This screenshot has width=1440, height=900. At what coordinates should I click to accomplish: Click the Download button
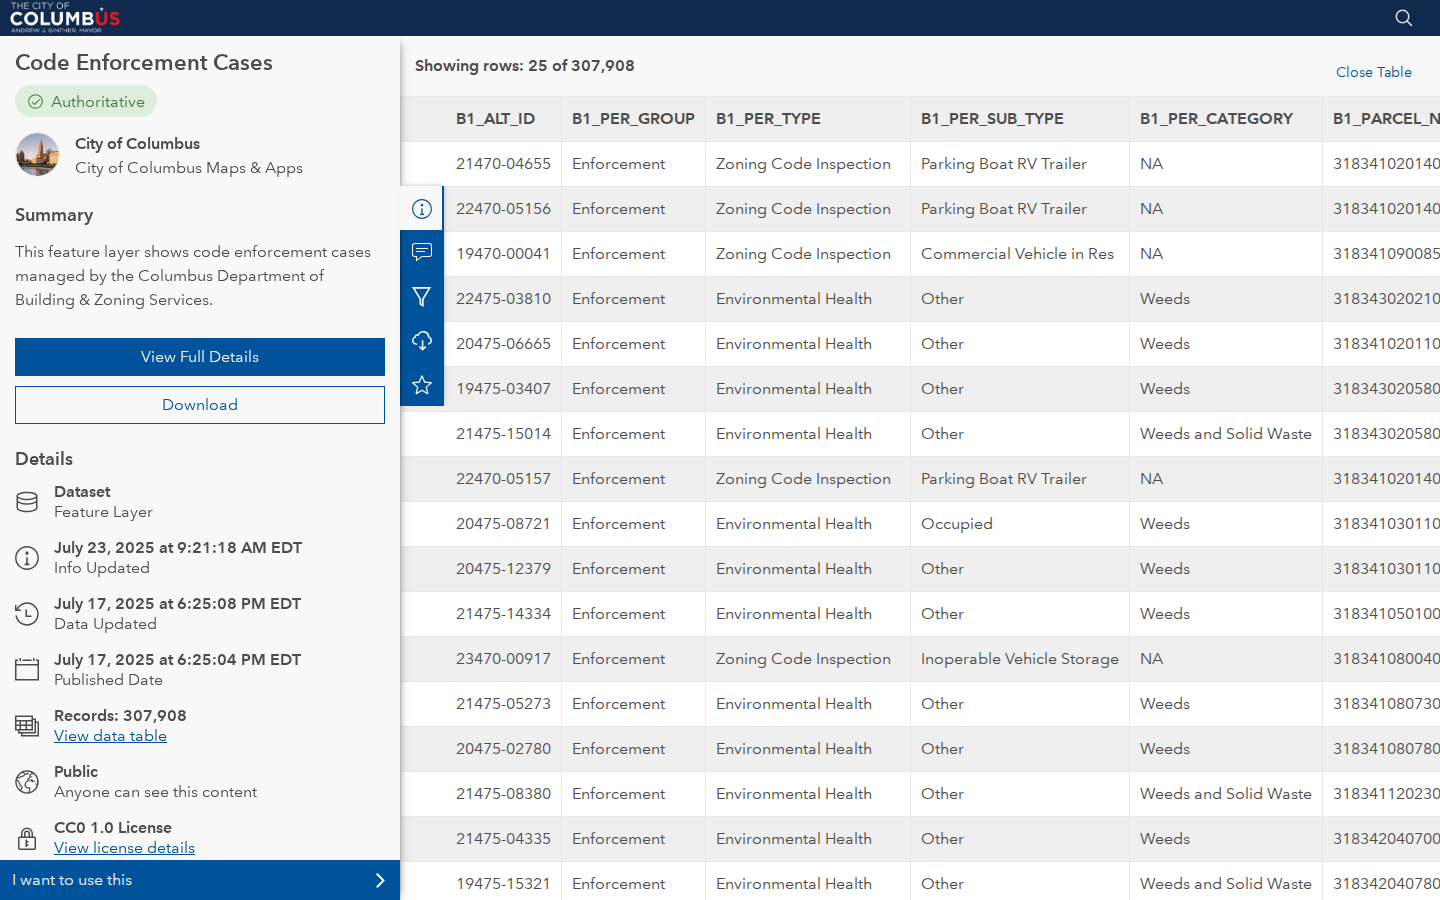click(200, 405)
